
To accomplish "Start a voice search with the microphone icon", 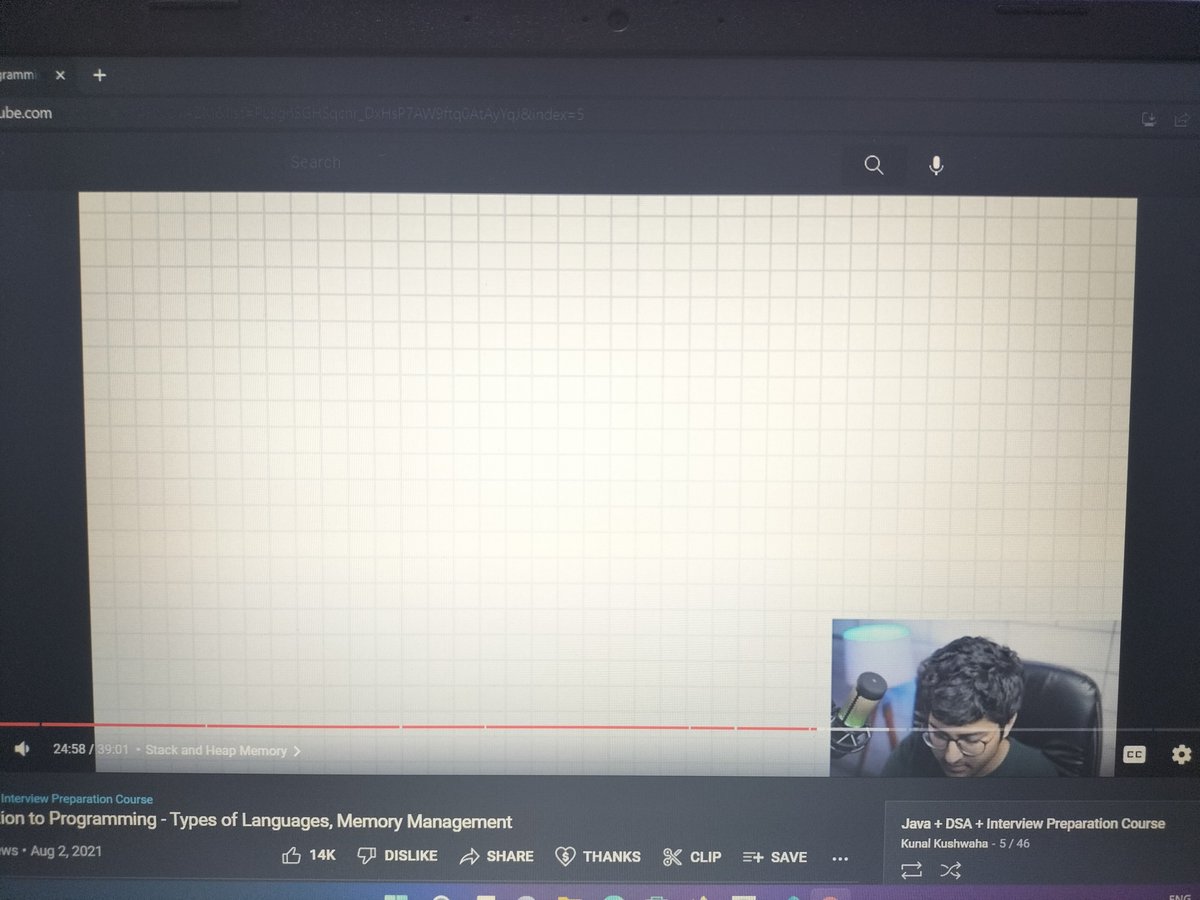I will 935,165.
